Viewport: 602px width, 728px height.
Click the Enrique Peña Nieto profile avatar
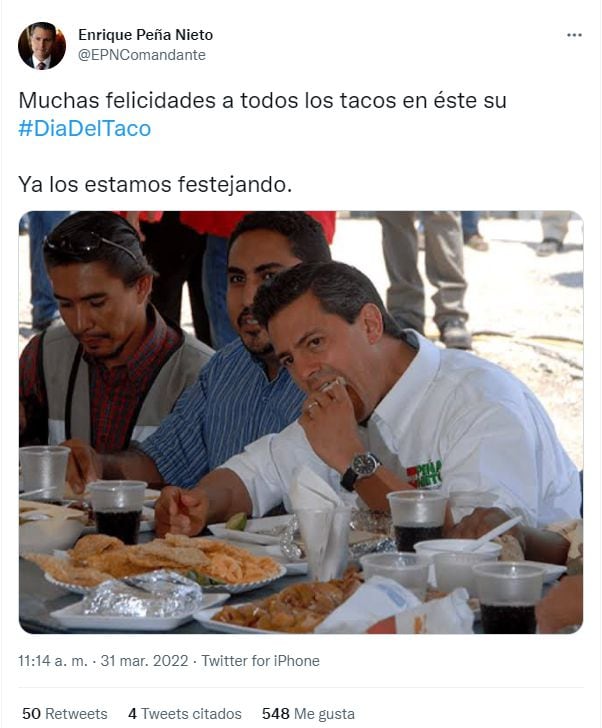tap(42, 46)
